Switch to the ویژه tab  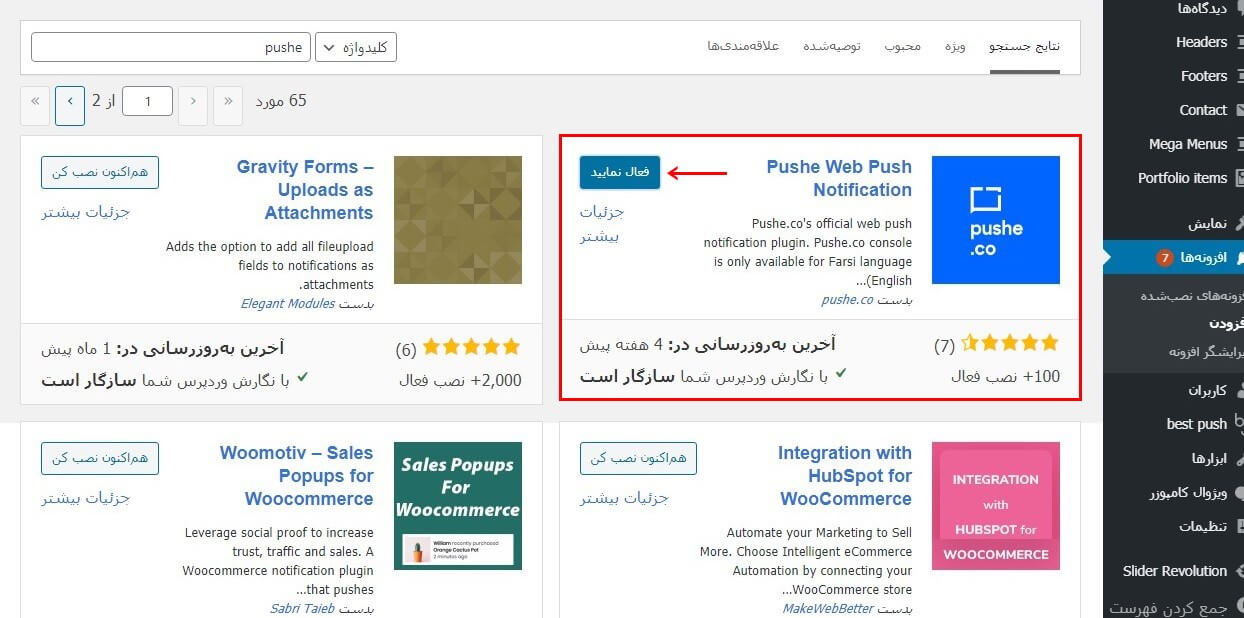click(955, 47)
